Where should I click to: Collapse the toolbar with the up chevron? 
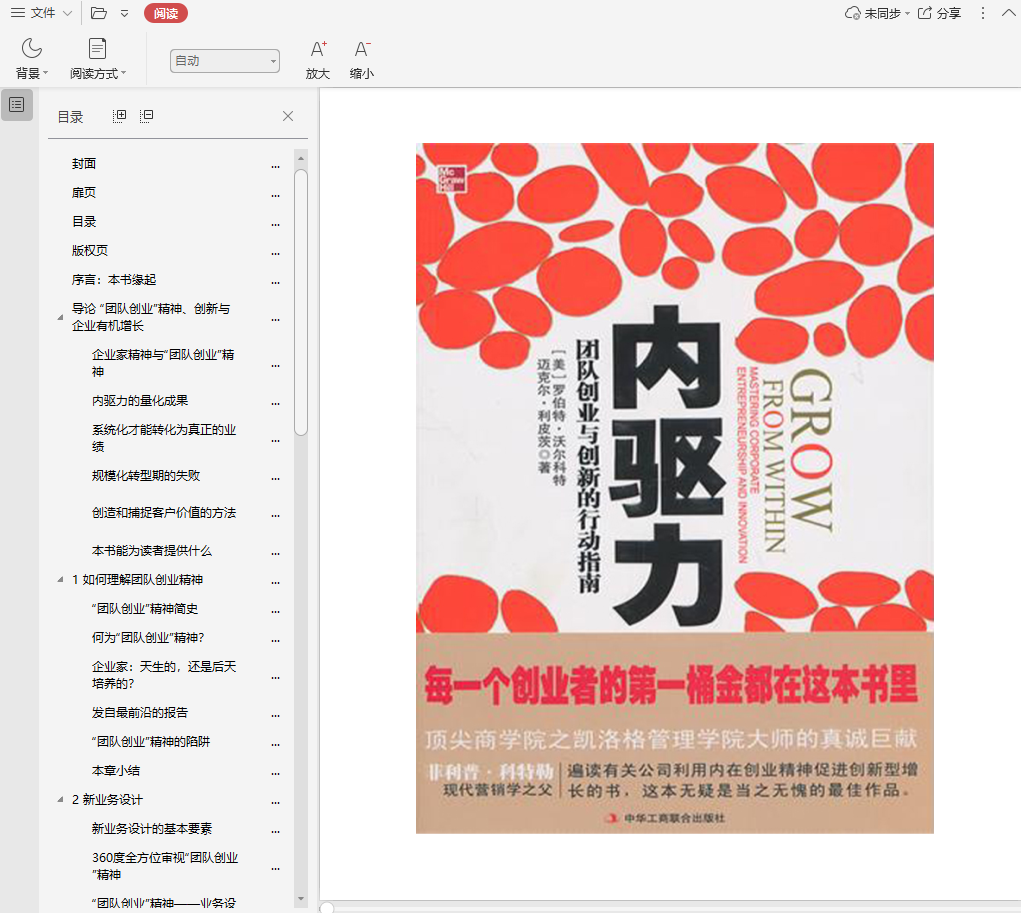click(x=1009, y=13)
